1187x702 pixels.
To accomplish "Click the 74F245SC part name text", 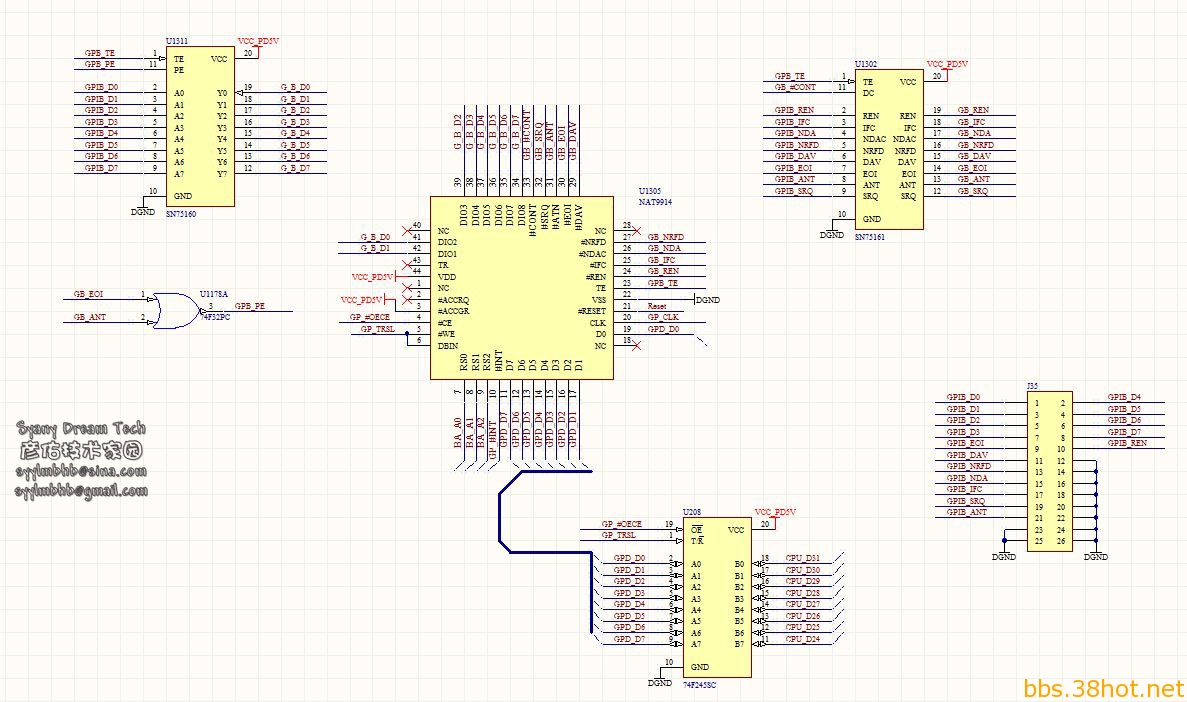I will tap(699, 685).
